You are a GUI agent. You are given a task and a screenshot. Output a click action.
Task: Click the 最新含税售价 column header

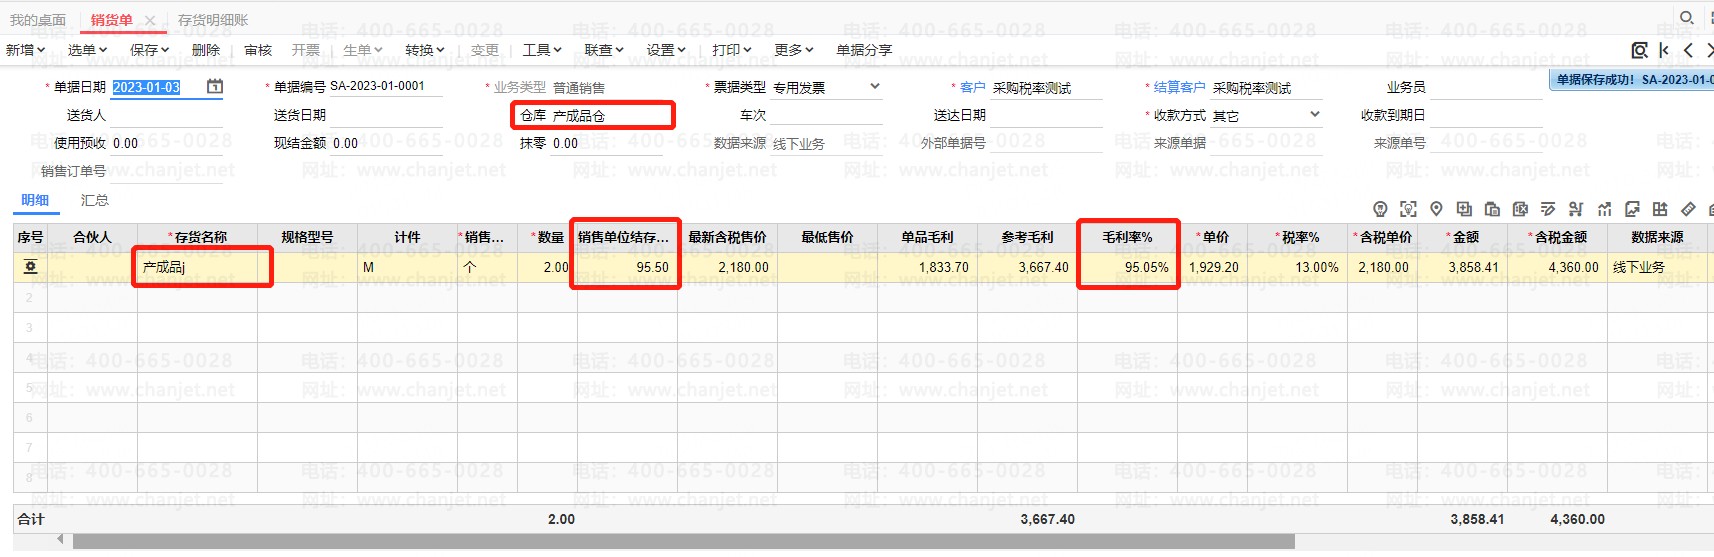727,237
